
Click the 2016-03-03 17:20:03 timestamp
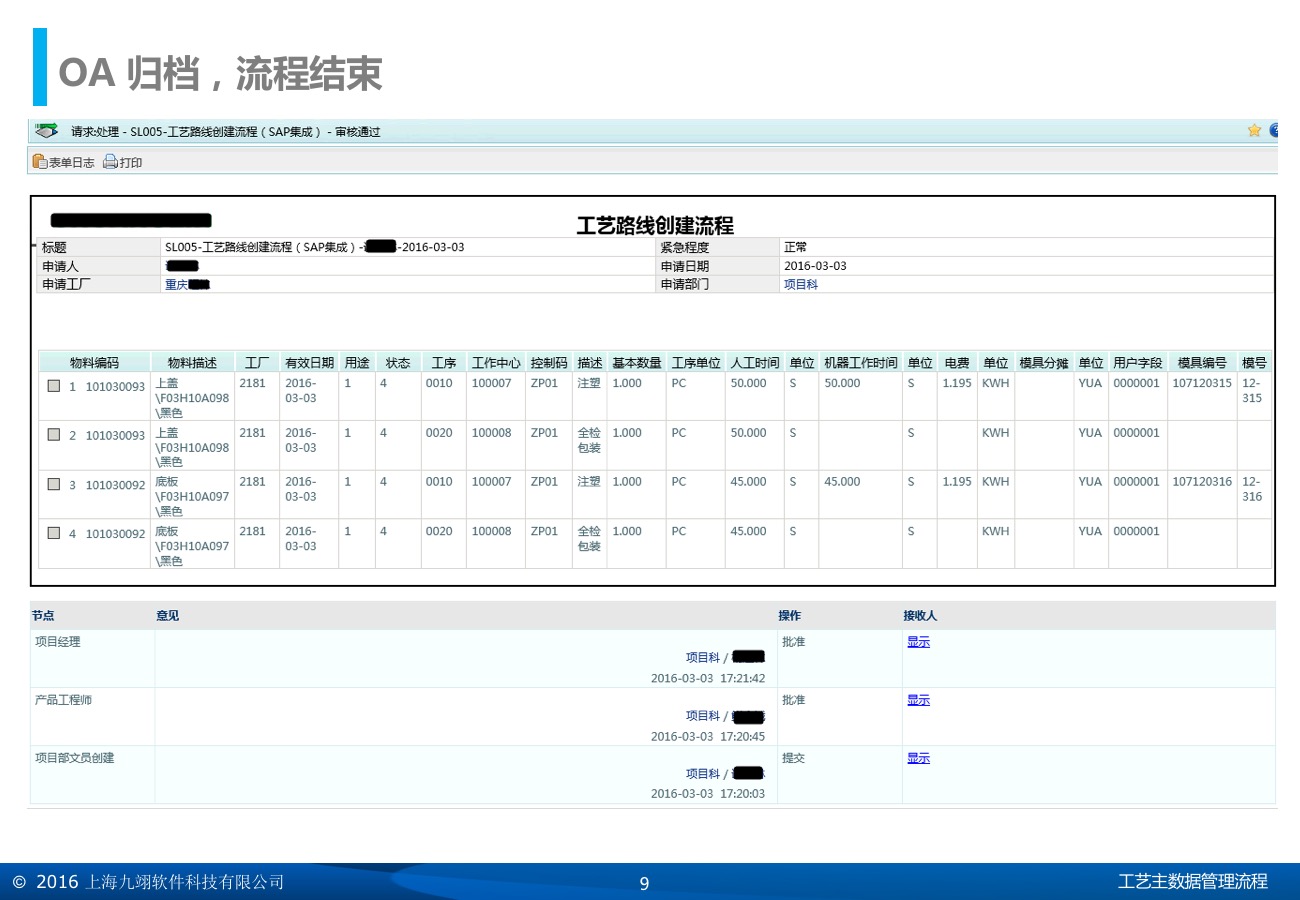tap(708, 794)
